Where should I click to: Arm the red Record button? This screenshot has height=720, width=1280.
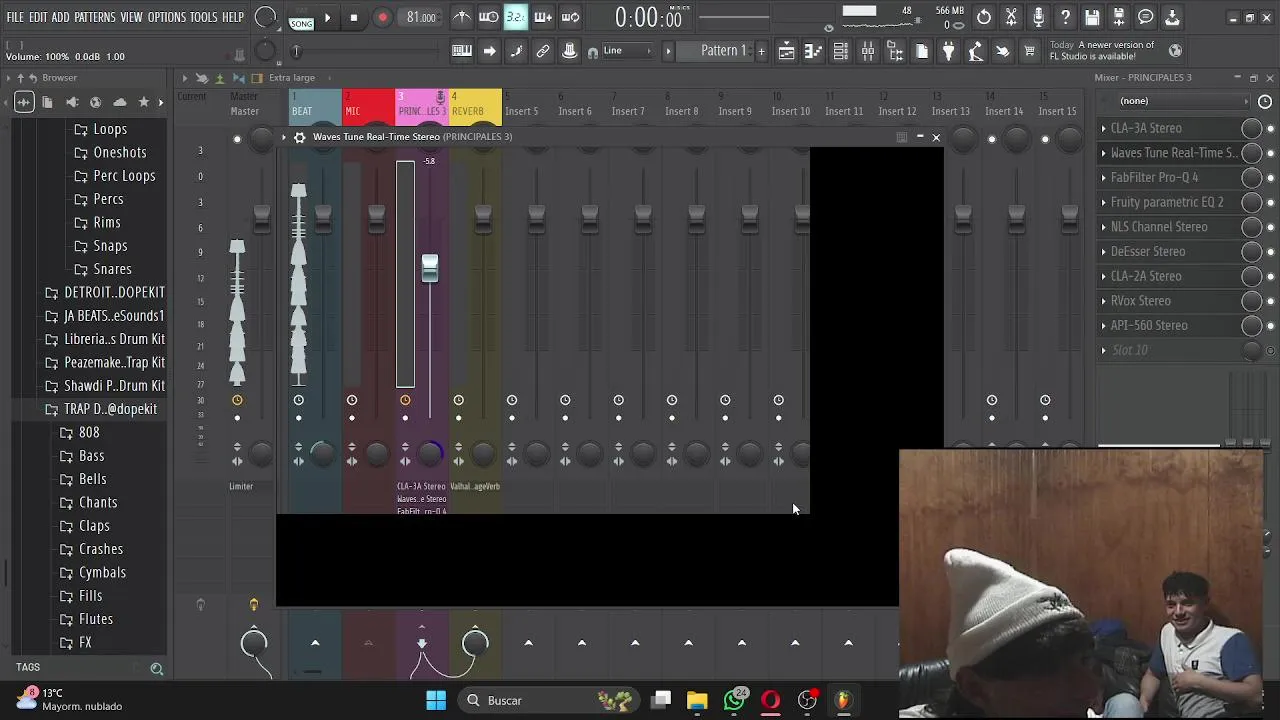382,17
